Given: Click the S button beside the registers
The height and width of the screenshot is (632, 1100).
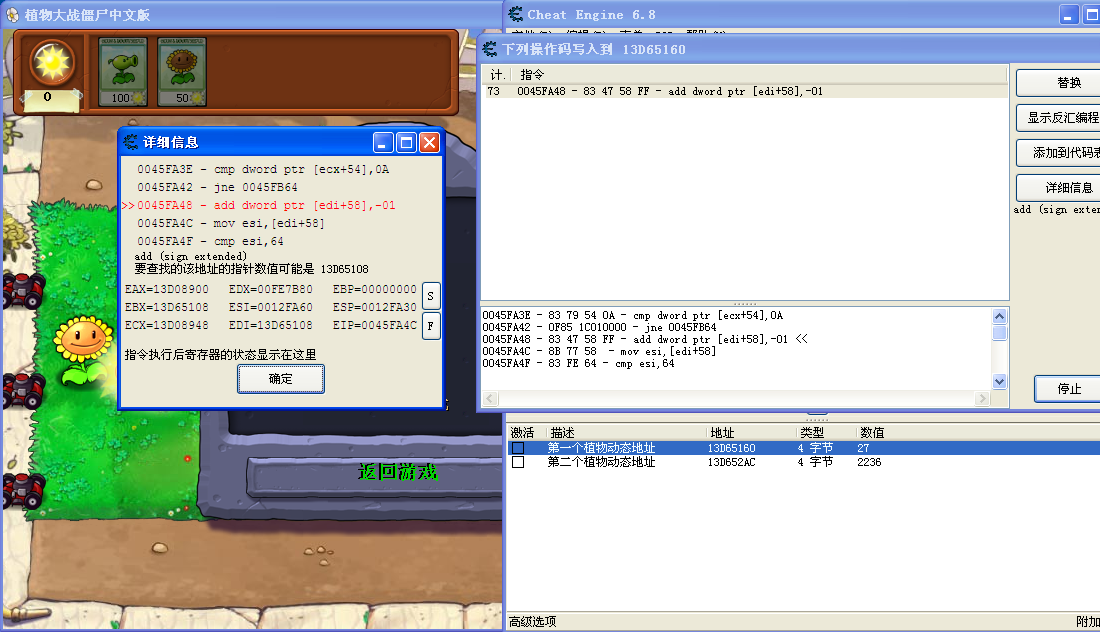Looking at the screenshot, I should 431,296.
